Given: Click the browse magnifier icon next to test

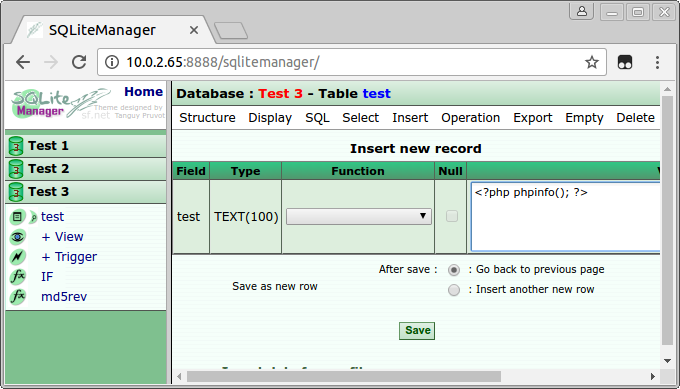Looking at the screenshot, I should click(x=33, y=217).
